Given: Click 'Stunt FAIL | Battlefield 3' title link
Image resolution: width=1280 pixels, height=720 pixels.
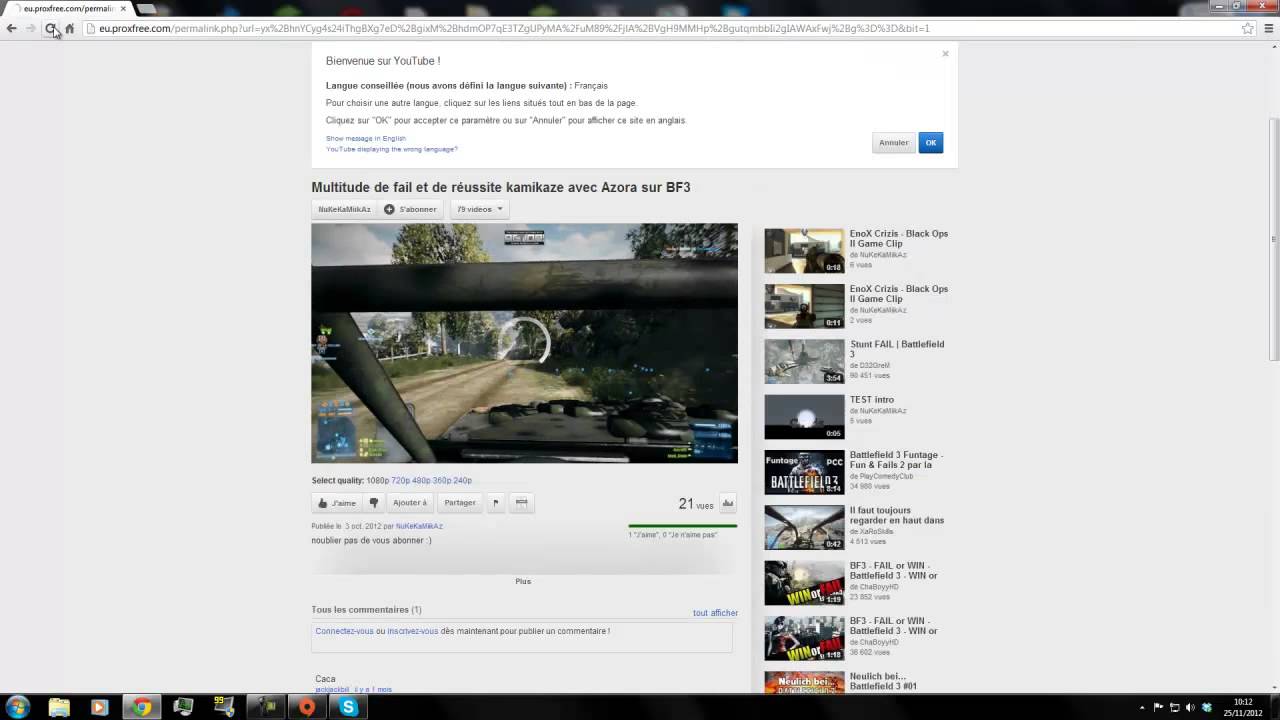Looking at the screenshot, I should coord(897,349).
